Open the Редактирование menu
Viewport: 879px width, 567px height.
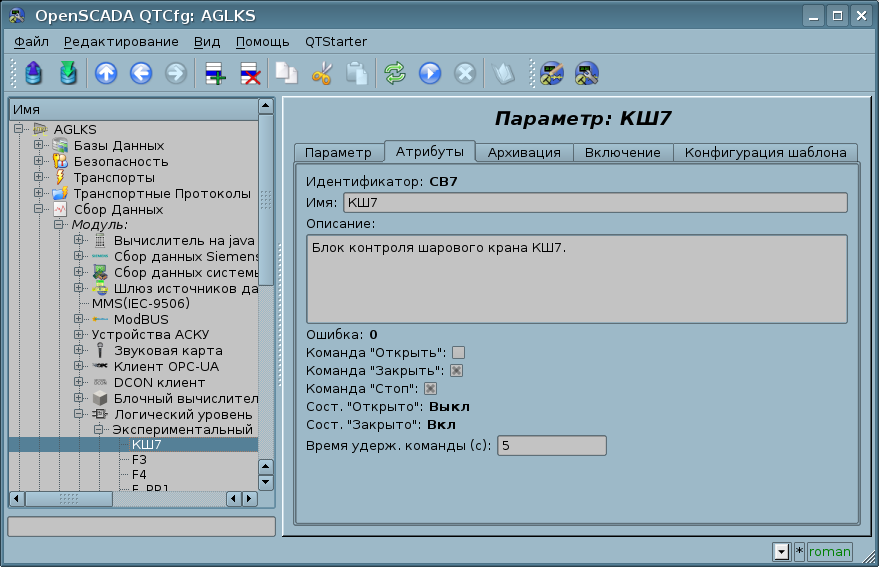point(121,41)
